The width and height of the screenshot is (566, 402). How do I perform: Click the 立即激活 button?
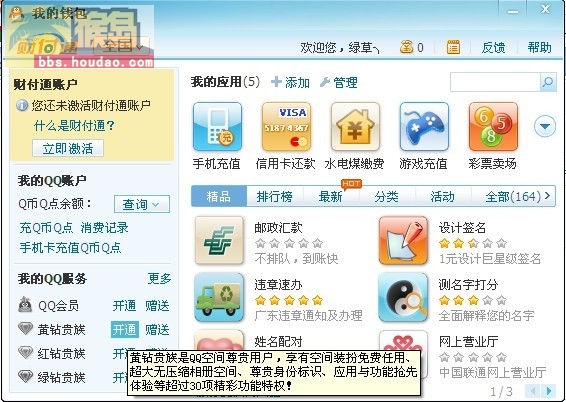pos(68,148)
